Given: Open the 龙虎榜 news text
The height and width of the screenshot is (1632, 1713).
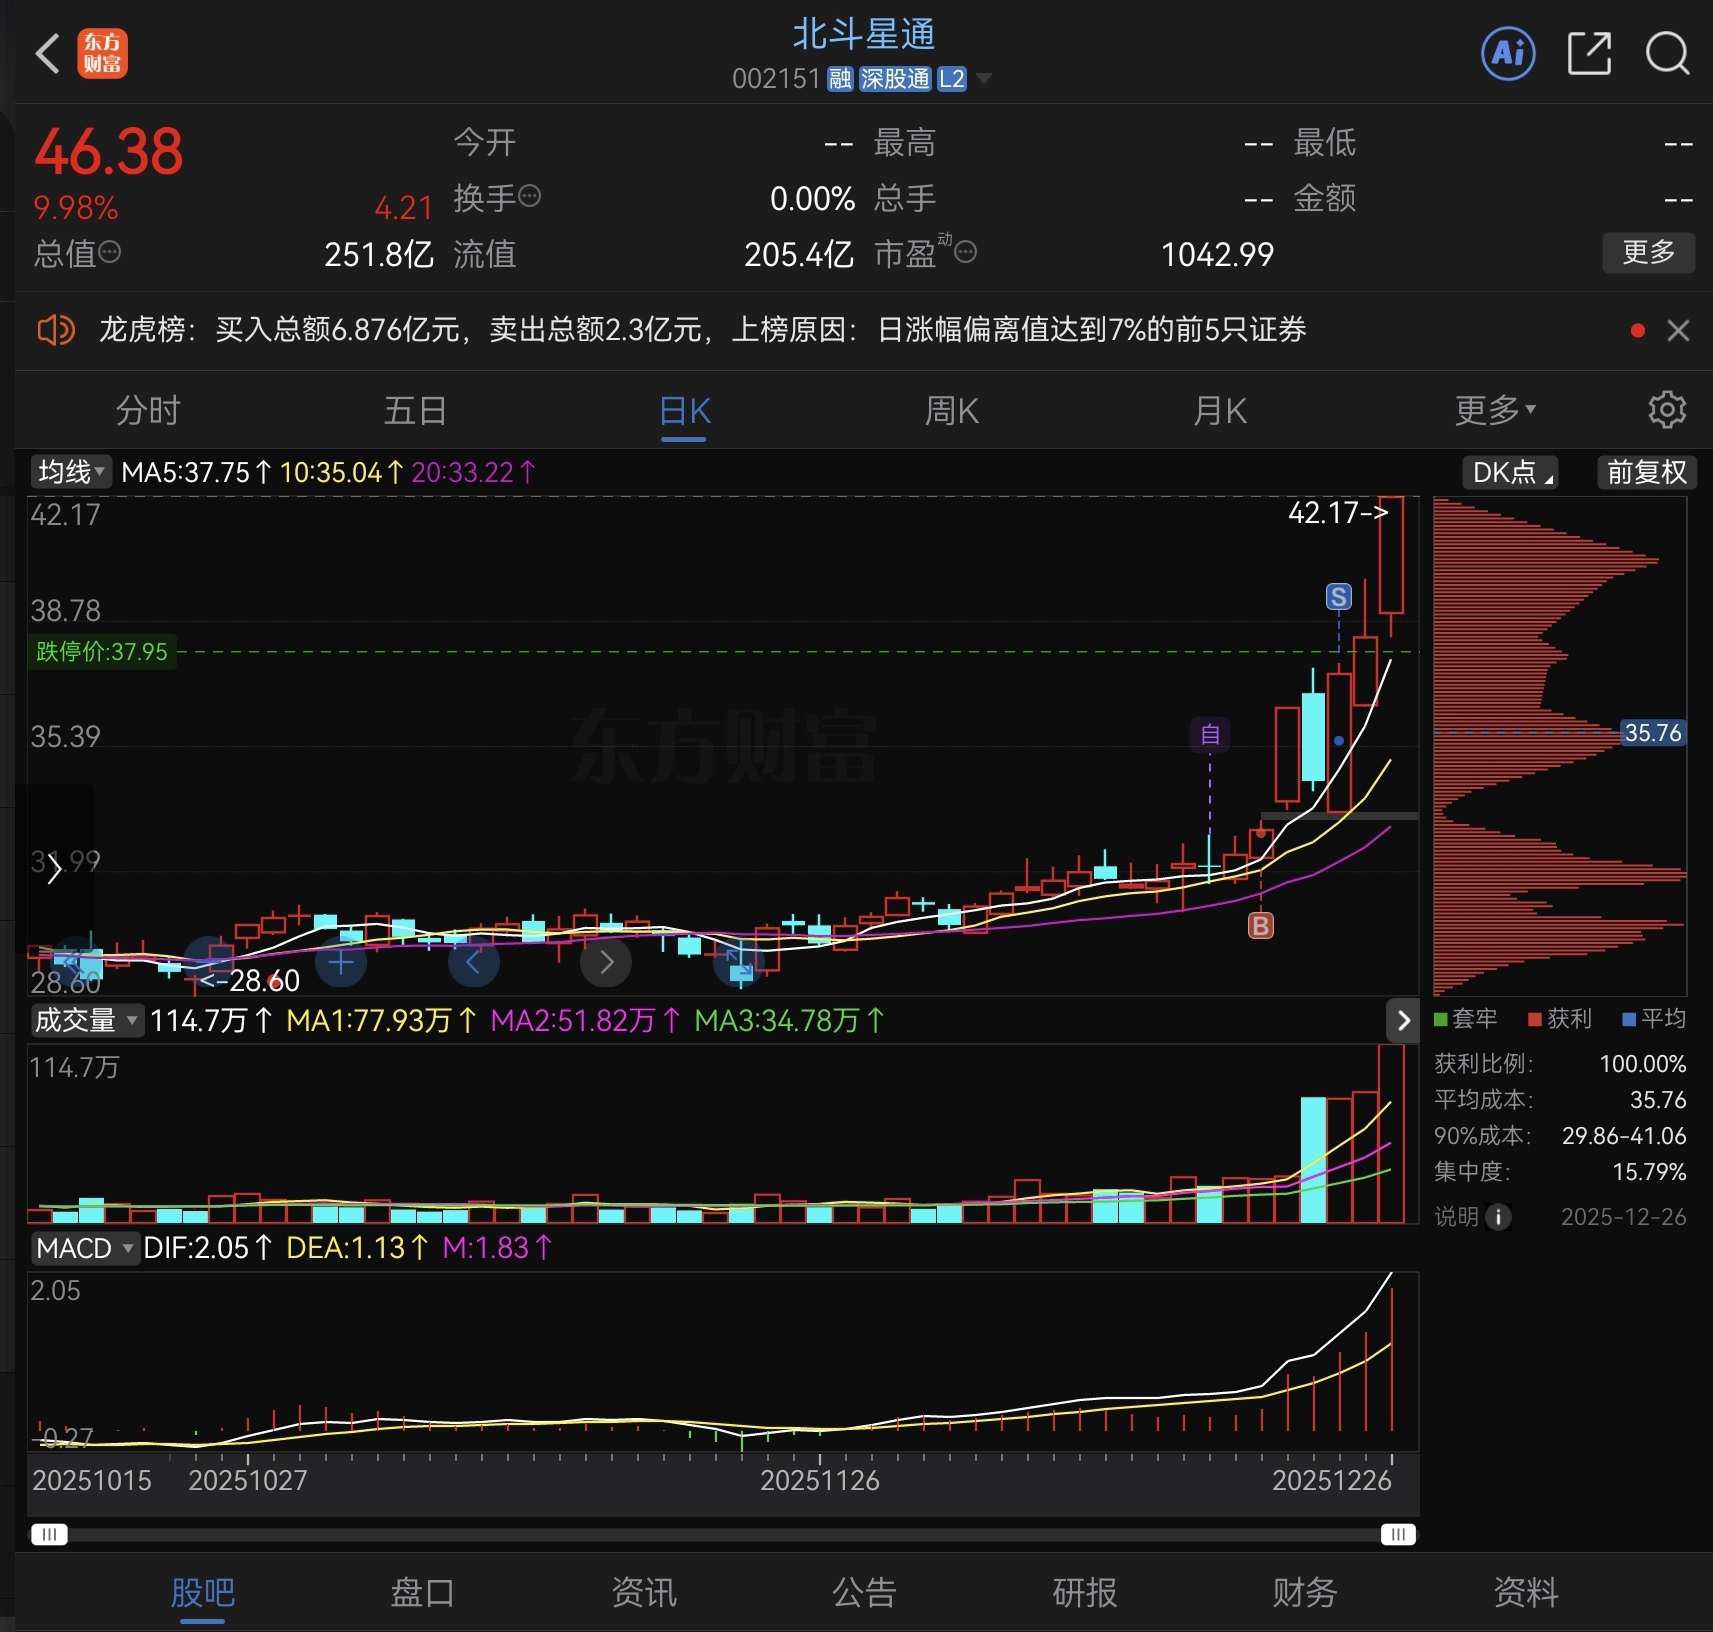Looking at the screenshot, I should [702, 330].
